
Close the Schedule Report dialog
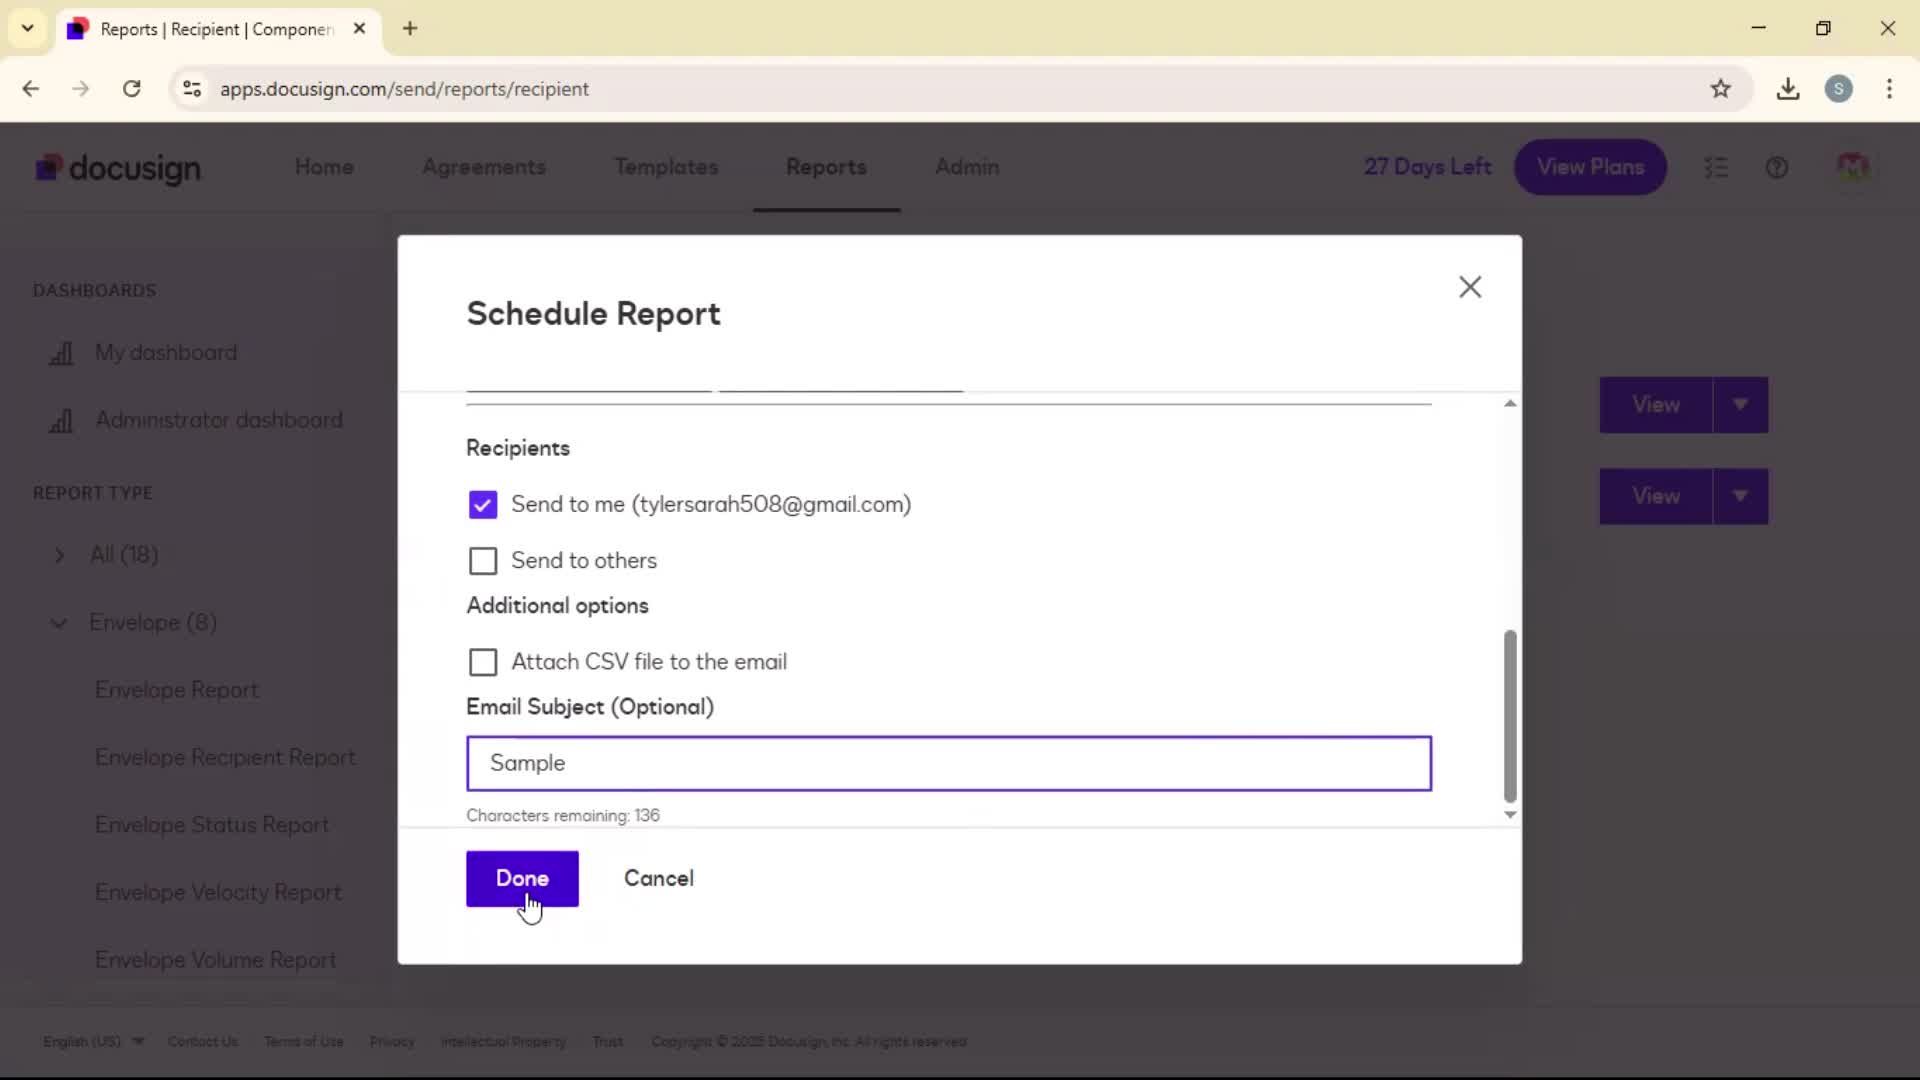1469,287
